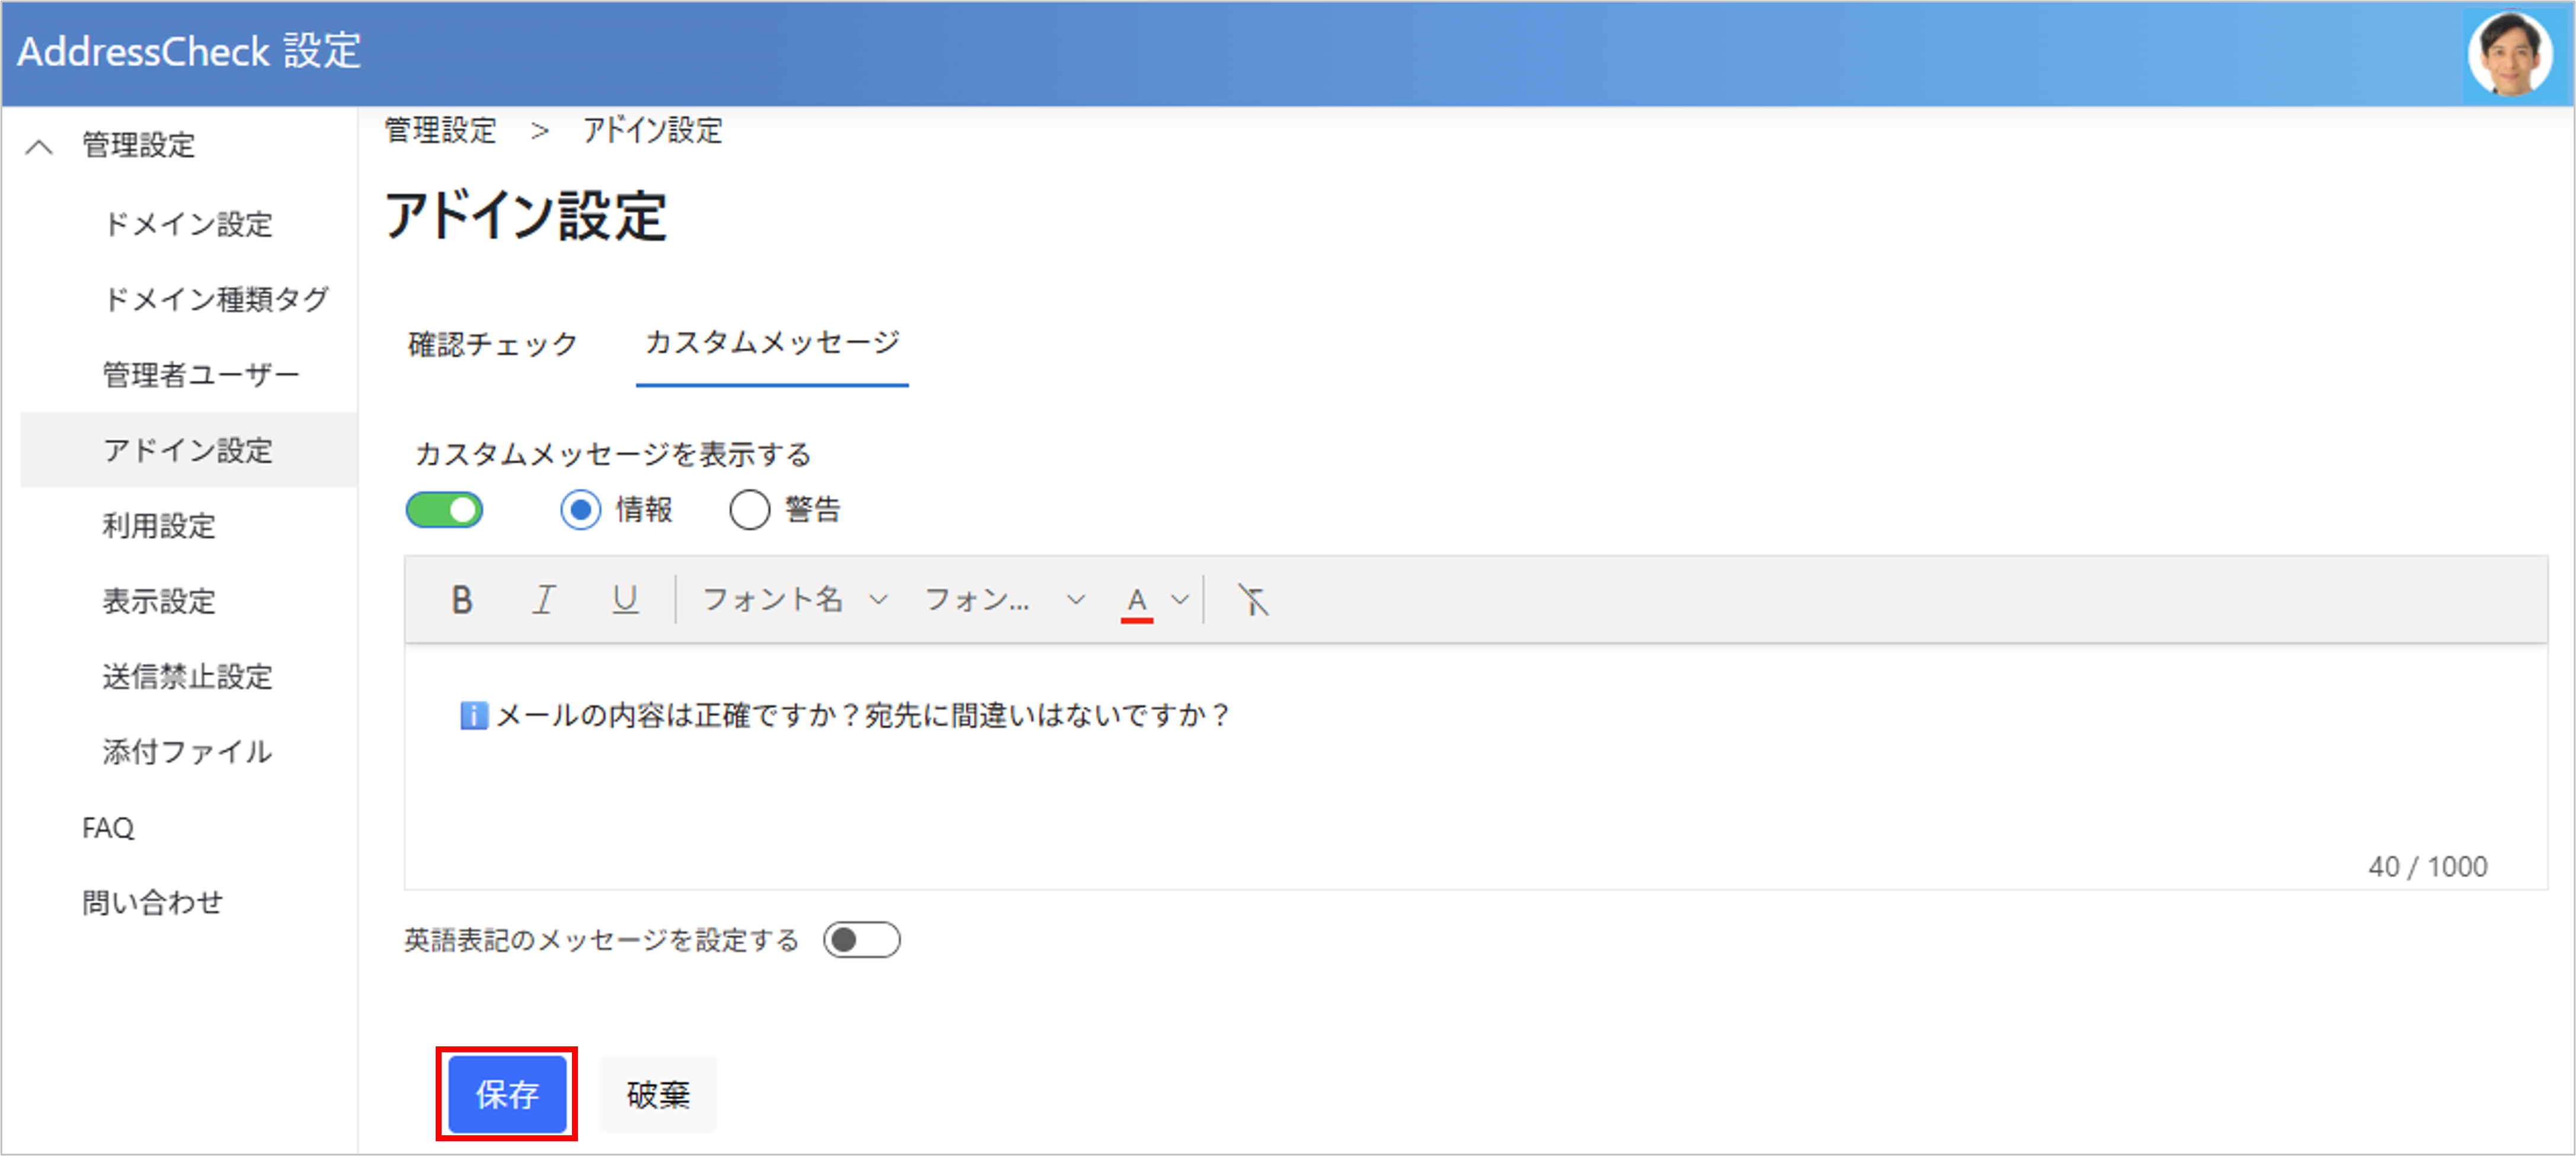This screenshot has width=2576, height=1156.
Task: Toggle bold formatting in editor toolbar
Action: [x=461, y=600]
